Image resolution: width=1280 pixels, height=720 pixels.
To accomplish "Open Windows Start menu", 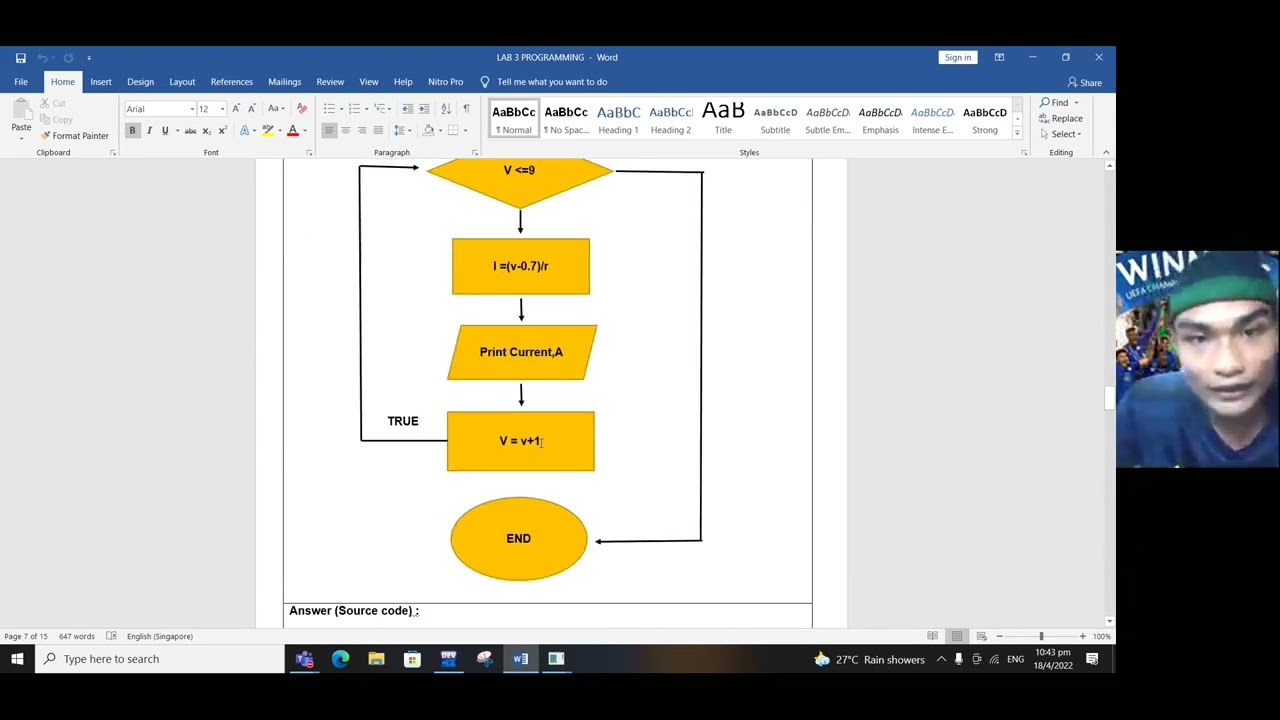I will coord(17,659).
